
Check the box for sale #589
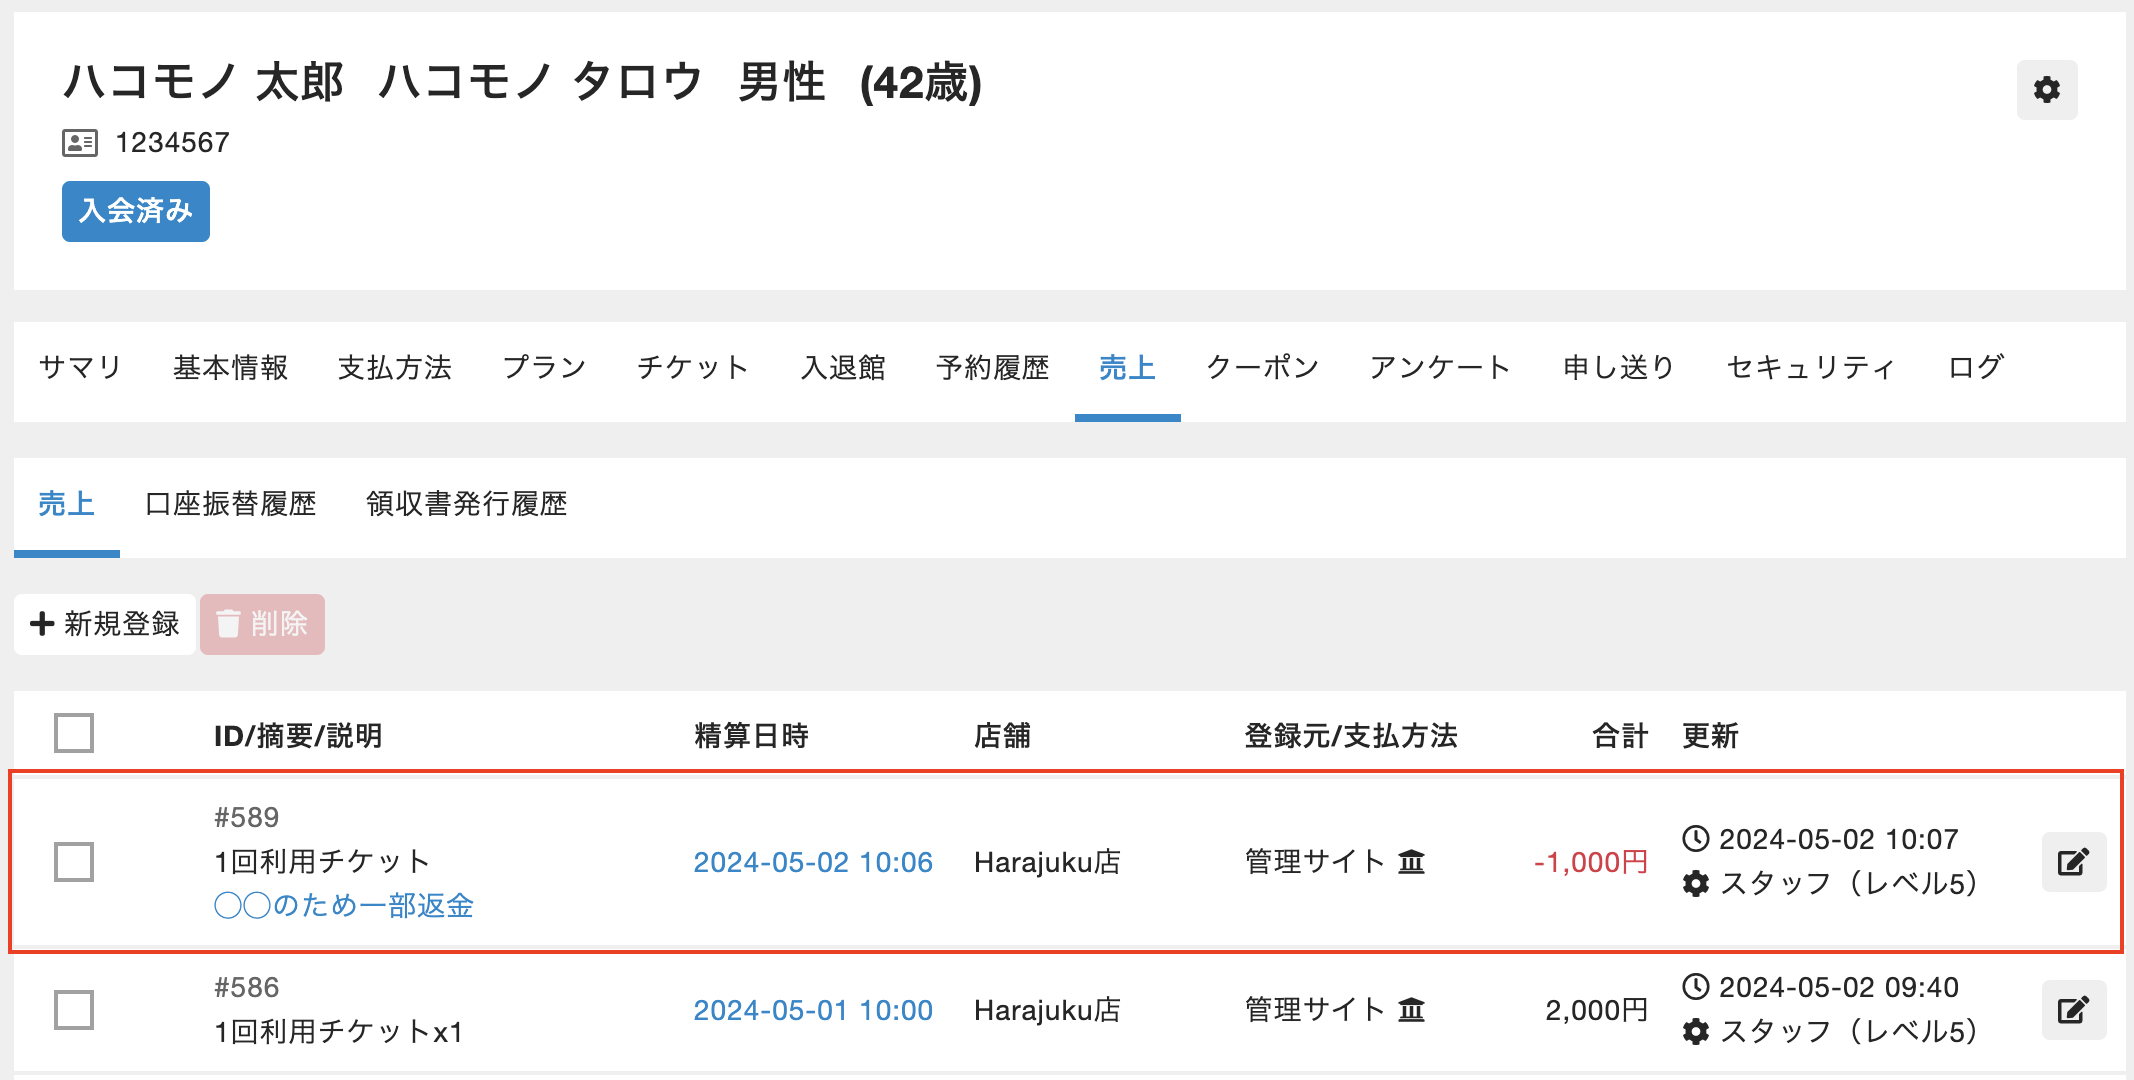pos(74,862)
